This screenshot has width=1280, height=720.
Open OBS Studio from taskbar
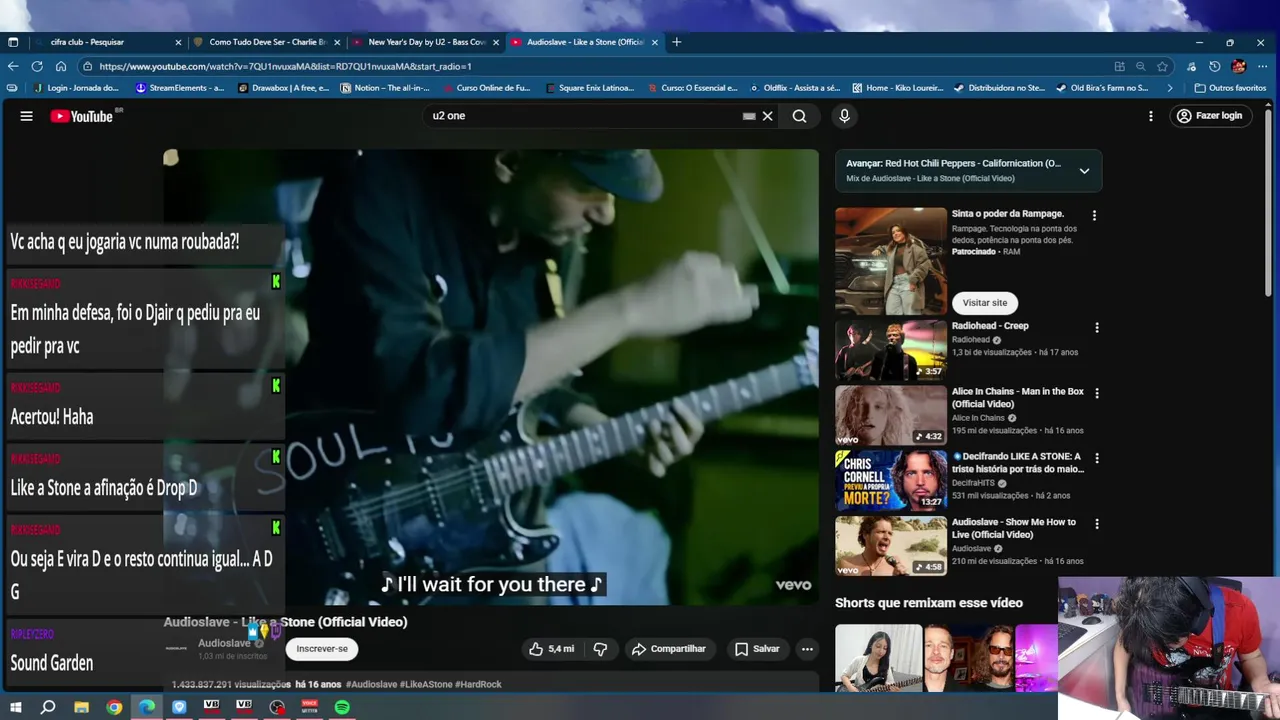tap(277, 707)
